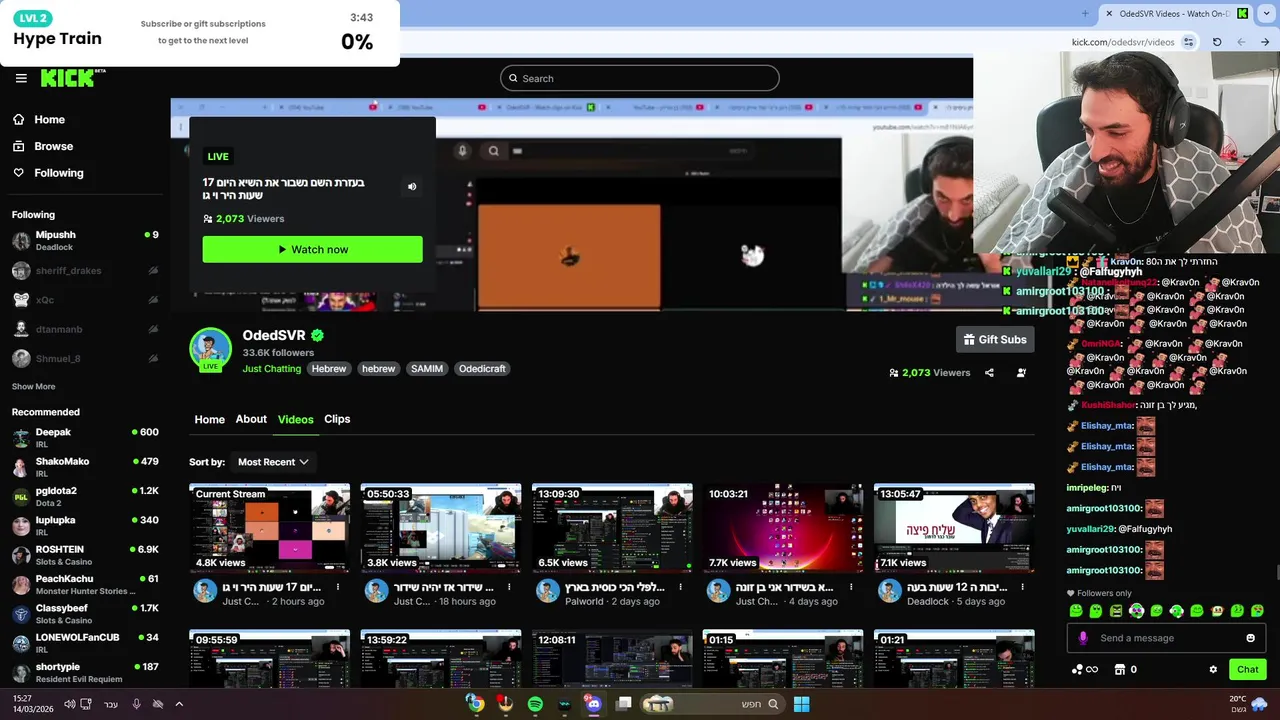This screenshot has width=1280, height=720.
Task: Click the Hebrew tag with capital H
Action: (x=328, y=369)
